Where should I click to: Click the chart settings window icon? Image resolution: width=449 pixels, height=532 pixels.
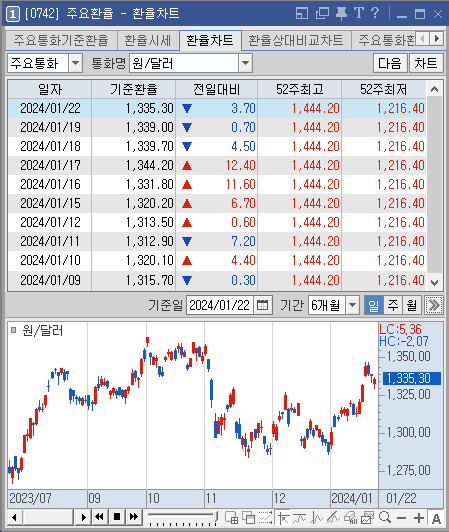click(367, 518)
